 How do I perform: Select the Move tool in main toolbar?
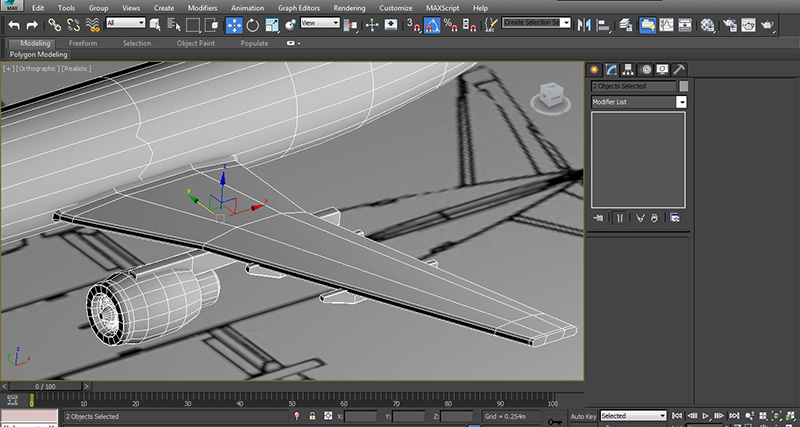pos(234,24)
